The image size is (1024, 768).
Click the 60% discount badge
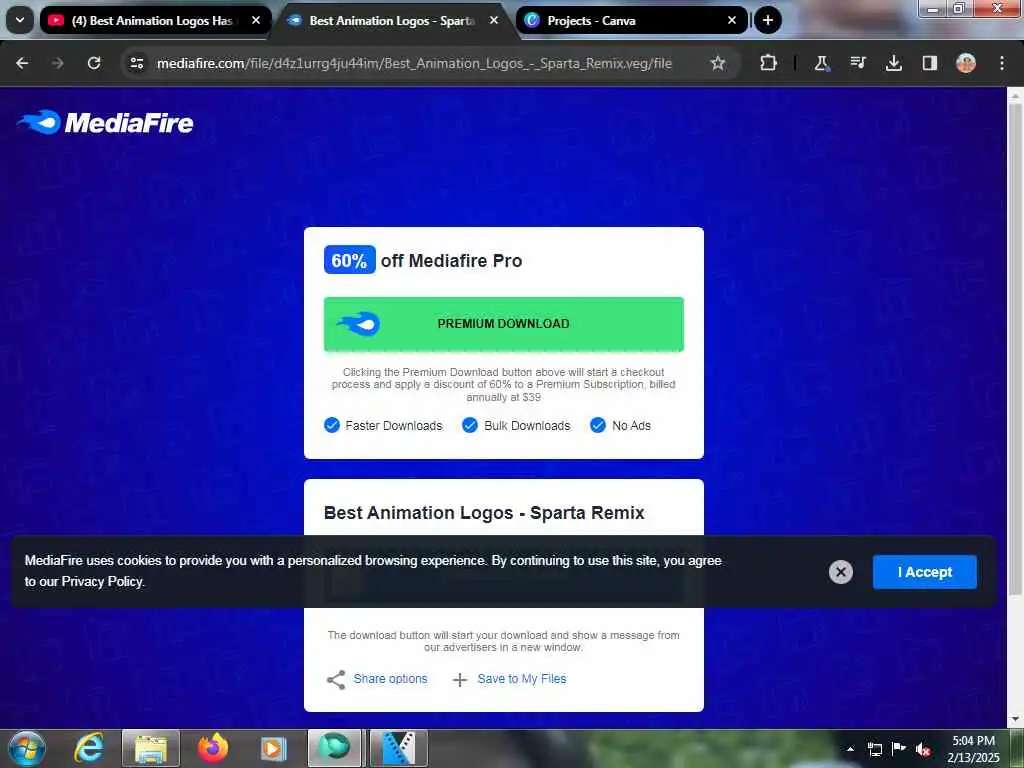pos(349,260)
